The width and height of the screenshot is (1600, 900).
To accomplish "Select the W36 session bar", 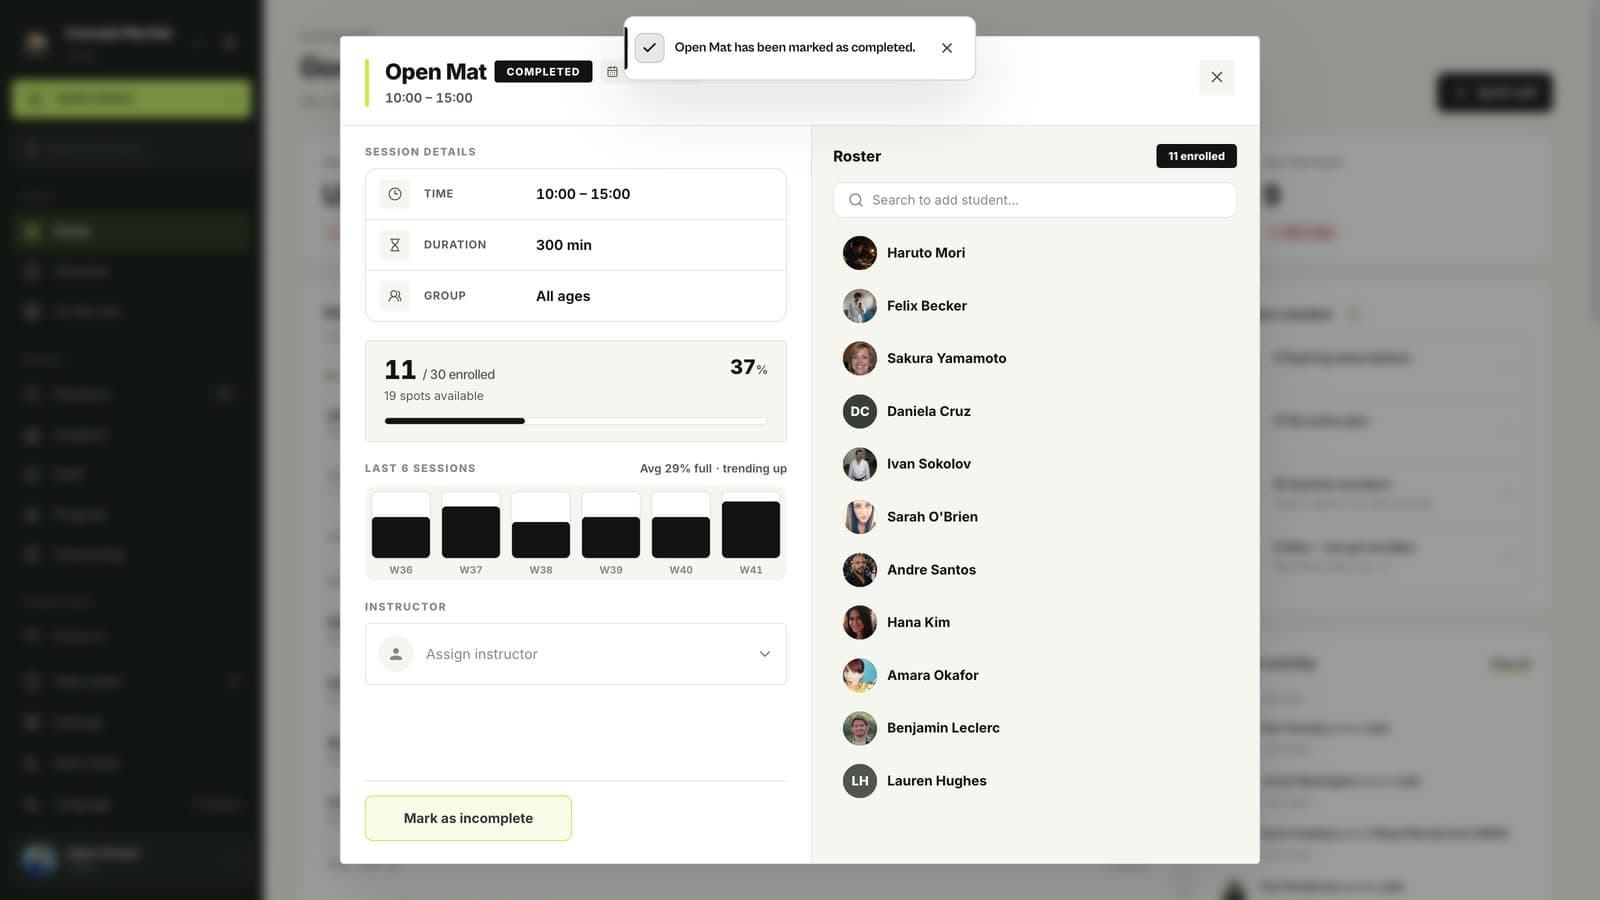I will point(401,526).
